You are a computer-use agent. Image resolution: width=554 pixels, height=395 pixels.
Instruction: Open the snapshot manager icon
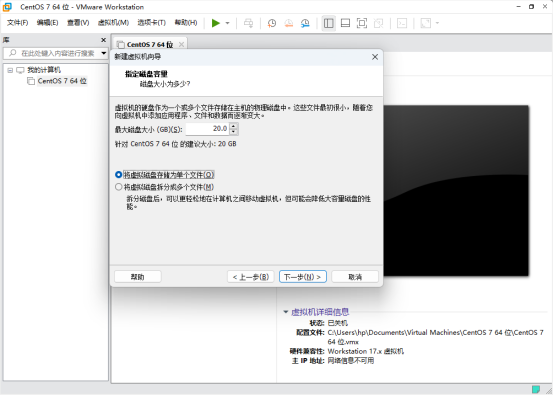tap(305, 23)
